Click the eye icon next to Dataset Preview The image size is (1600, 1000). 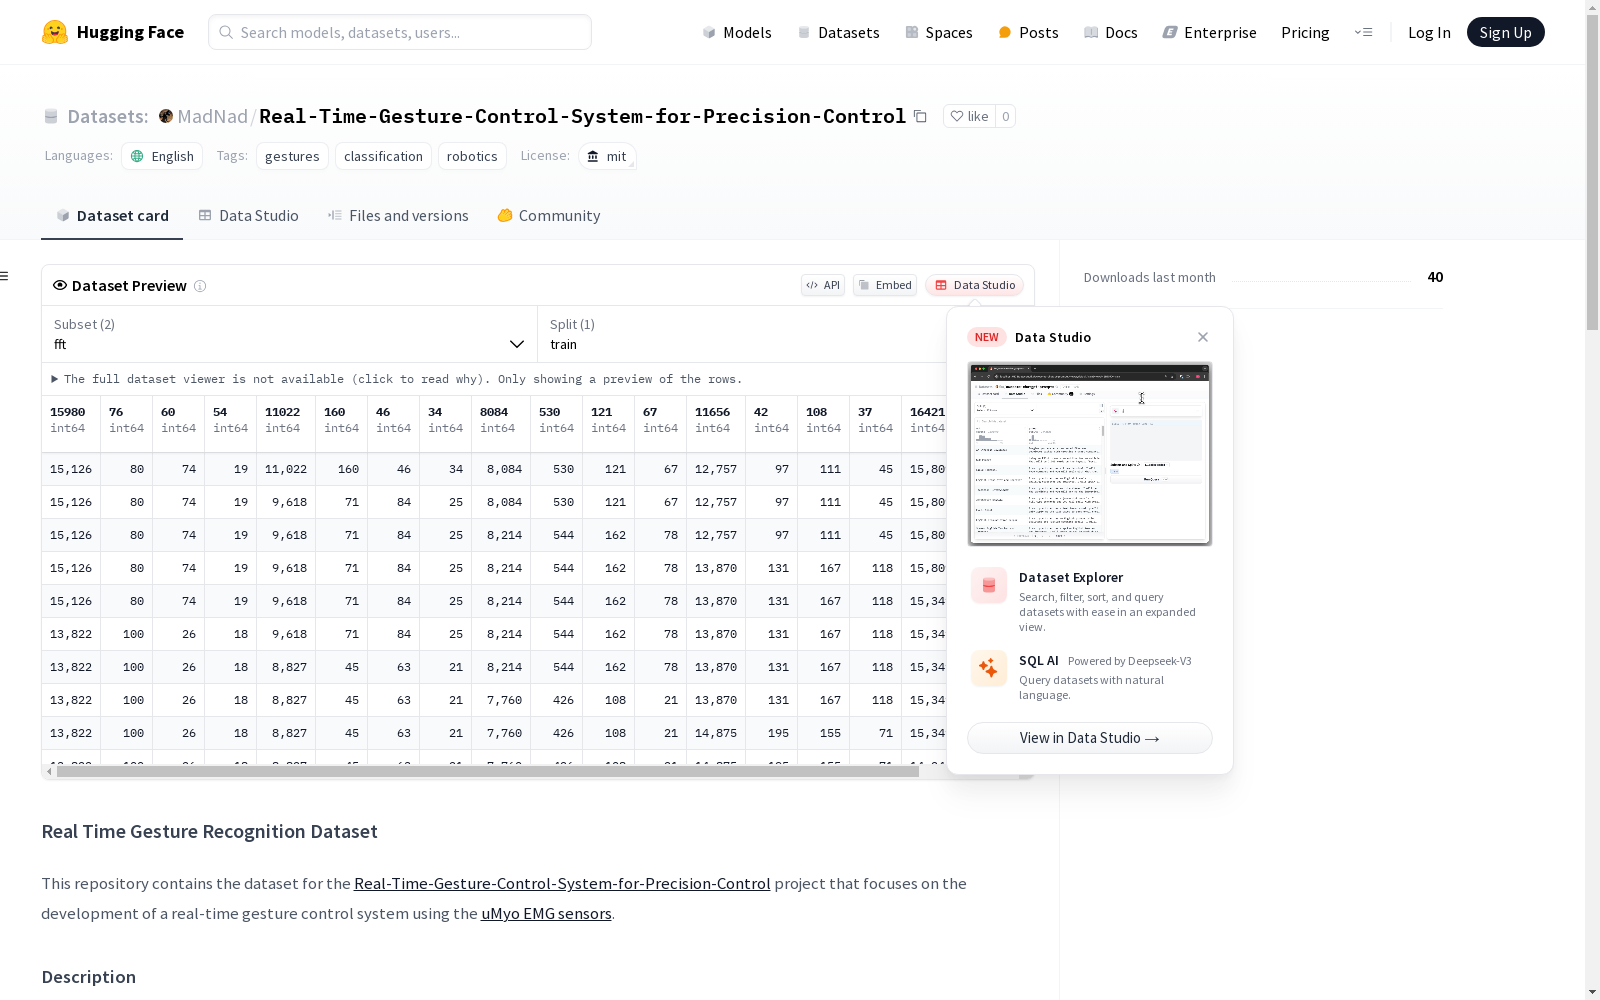tap(60, 285)
